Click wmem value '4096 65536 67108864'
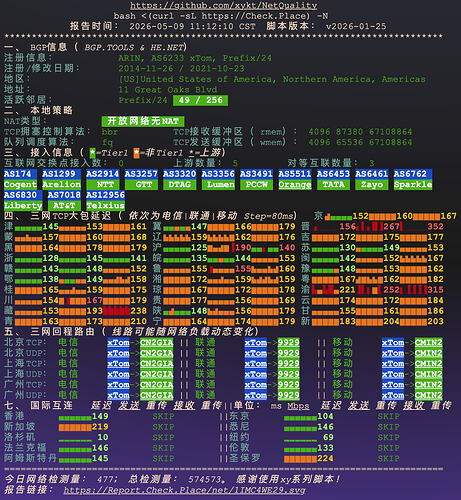The width and height of the screenshot is (461, 500). coord(360,142)
